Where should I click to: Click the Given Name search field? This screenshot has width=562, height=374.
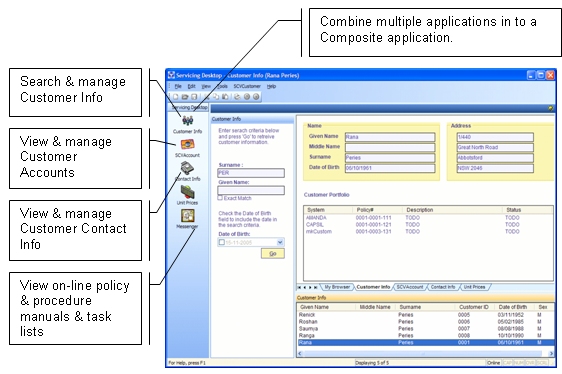pyautogui.click(x=251, y=190)
